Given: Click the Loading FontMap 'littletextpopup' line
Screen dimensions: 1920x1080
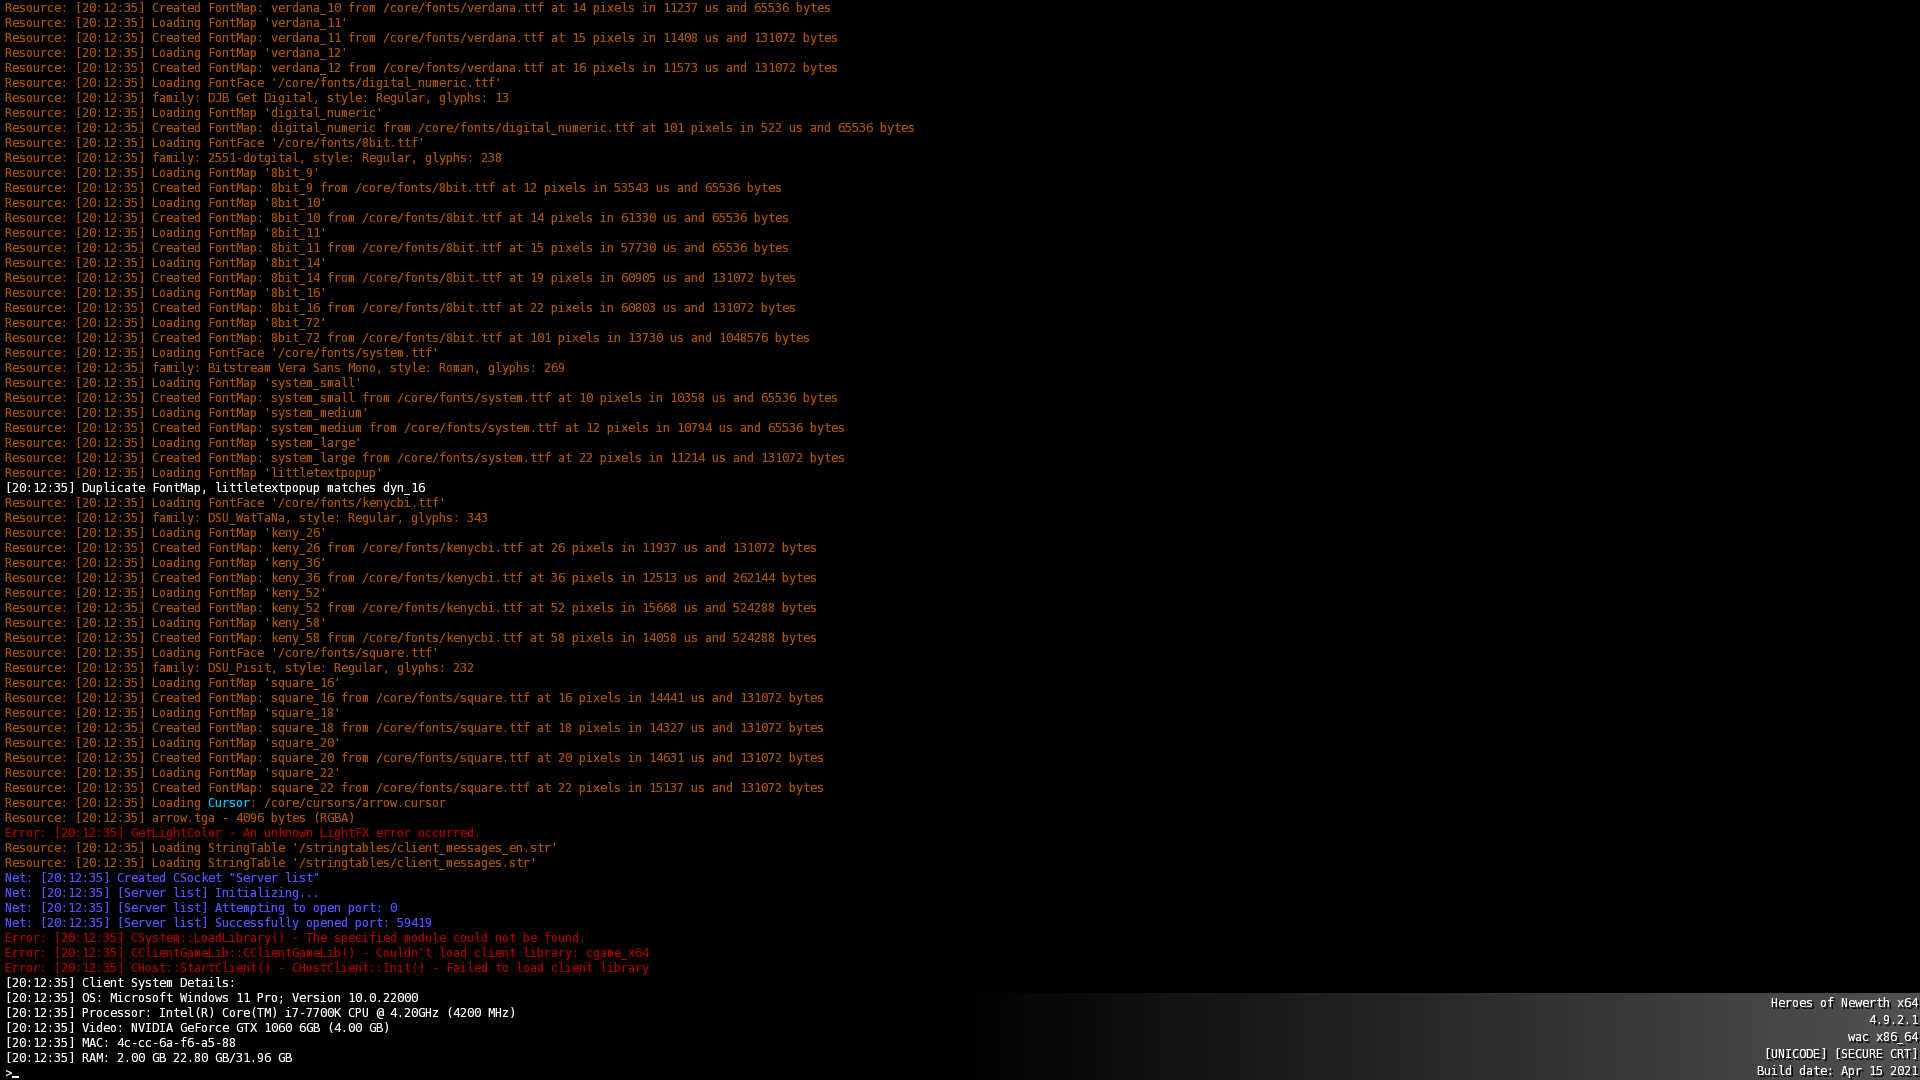Looking at the screenshot, I should 193,473.
